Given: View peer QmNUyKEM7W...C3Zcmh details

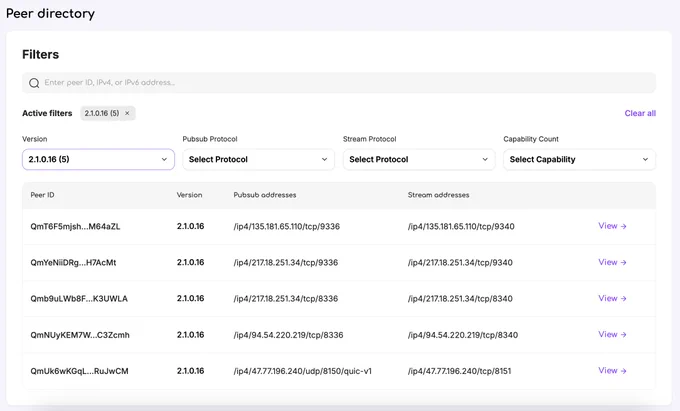Looking at the screenshot, I should (x=612, y=334).
